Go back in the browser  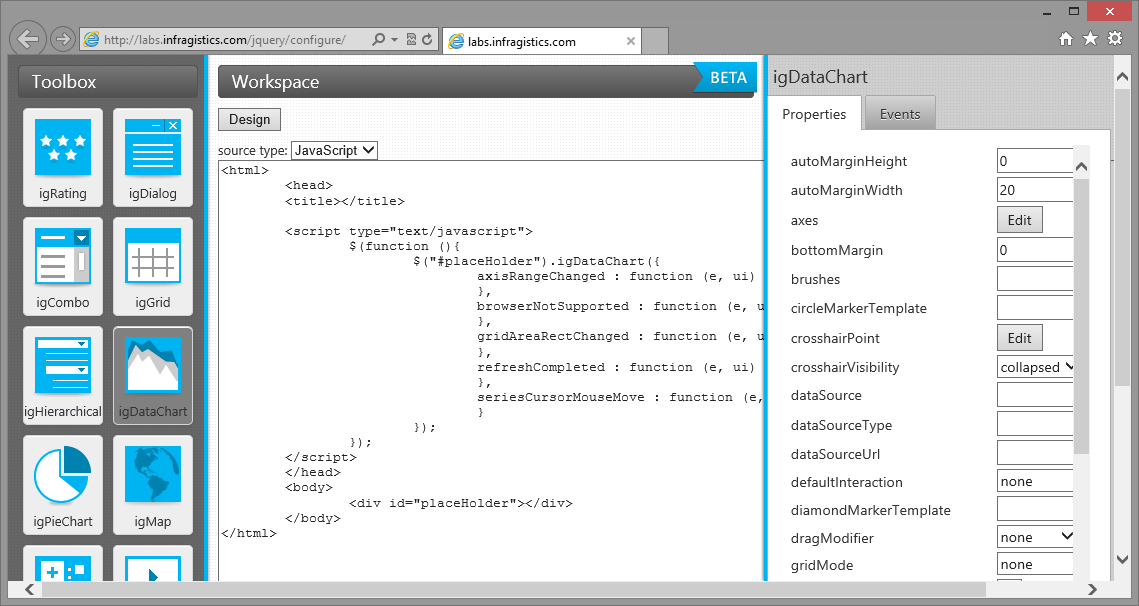click(x=28, y=39)
